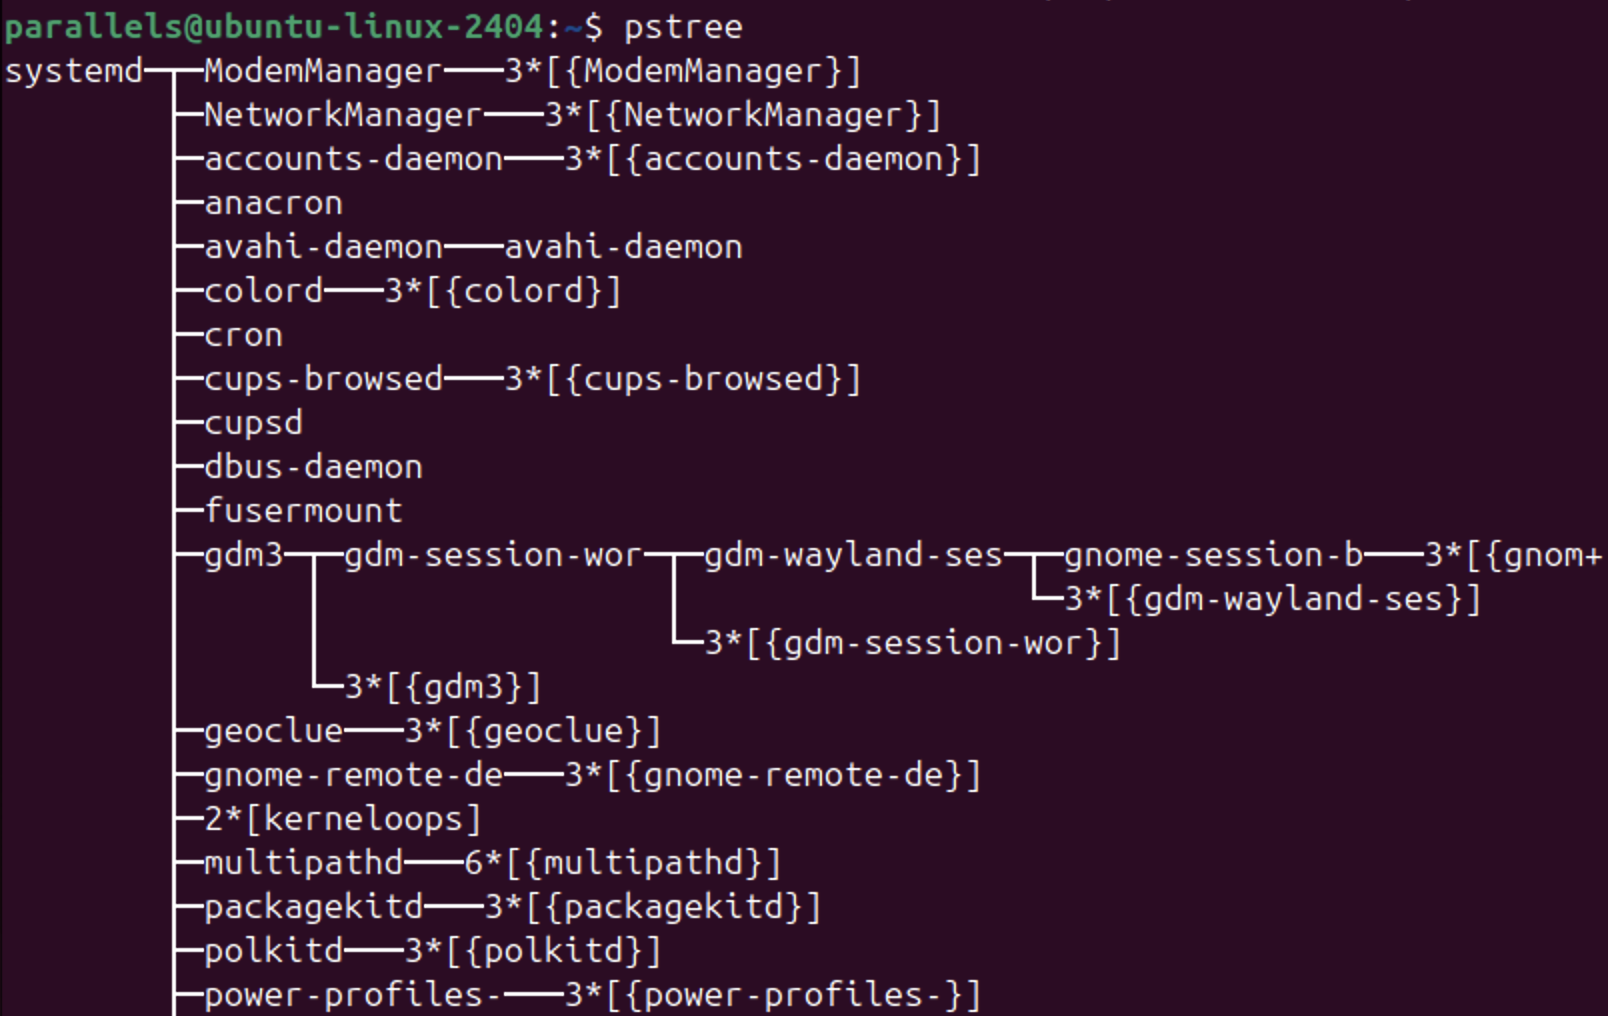Click the gdm-wayland-ses process node
Screen dimensions: 1608x1016
click(853, 556)
